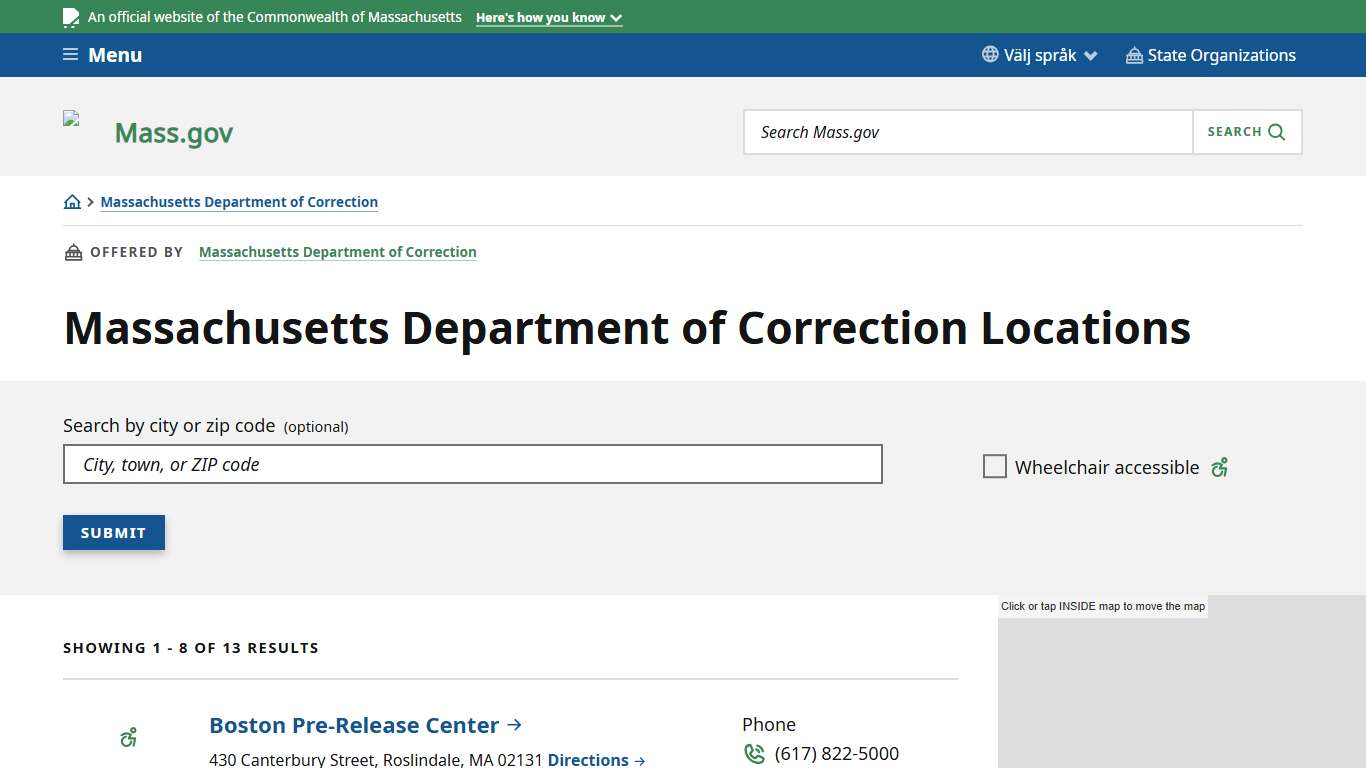Screen dimensions: 1366x768
Task: Click the wheelchair accessibility icon near Boston Pre-Release Center
Action: coord(128,736)
